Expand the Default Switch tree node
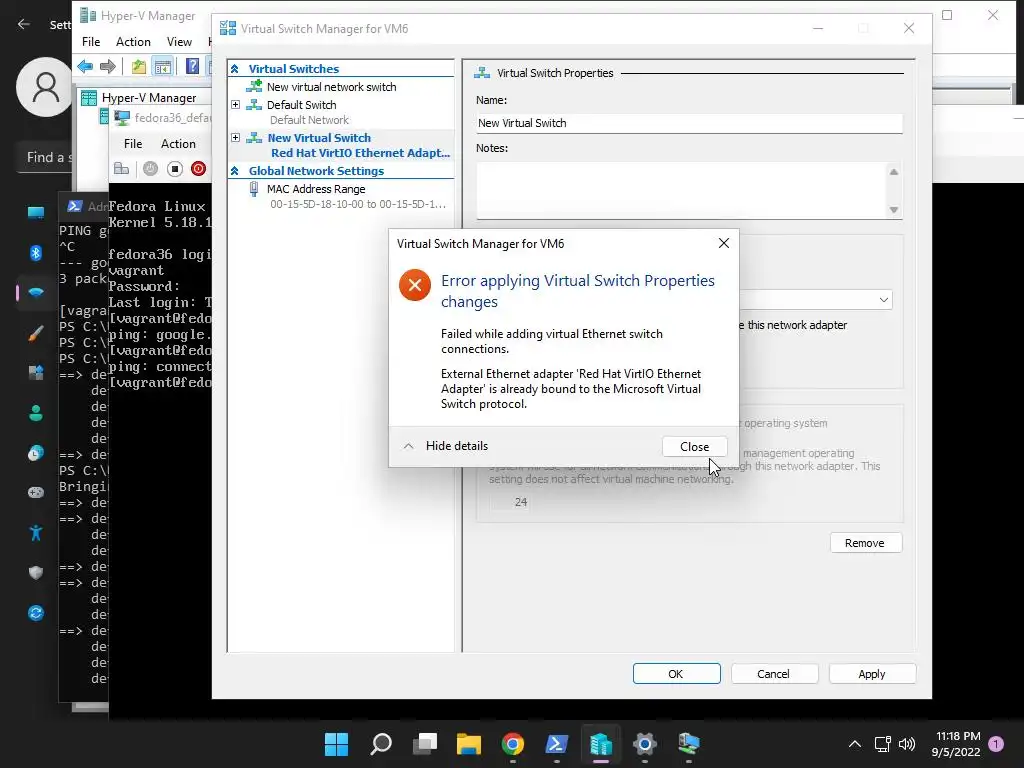1024x768 pixels. coord(236,104)
